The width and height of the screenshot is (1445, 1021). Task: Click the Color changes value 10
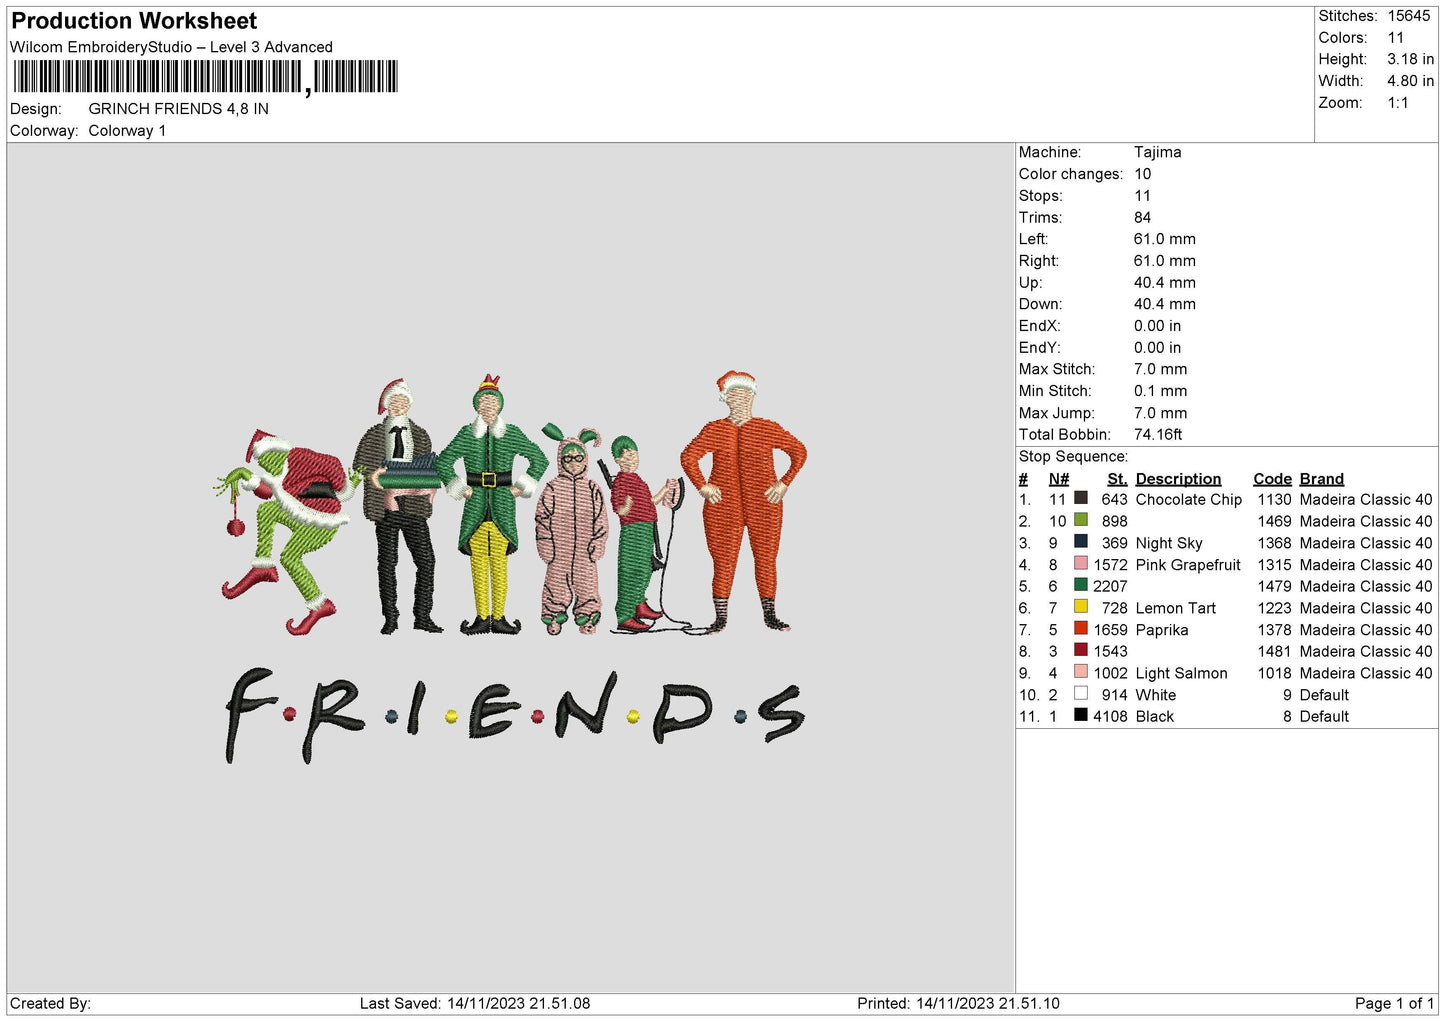(x=1142, y=174)
